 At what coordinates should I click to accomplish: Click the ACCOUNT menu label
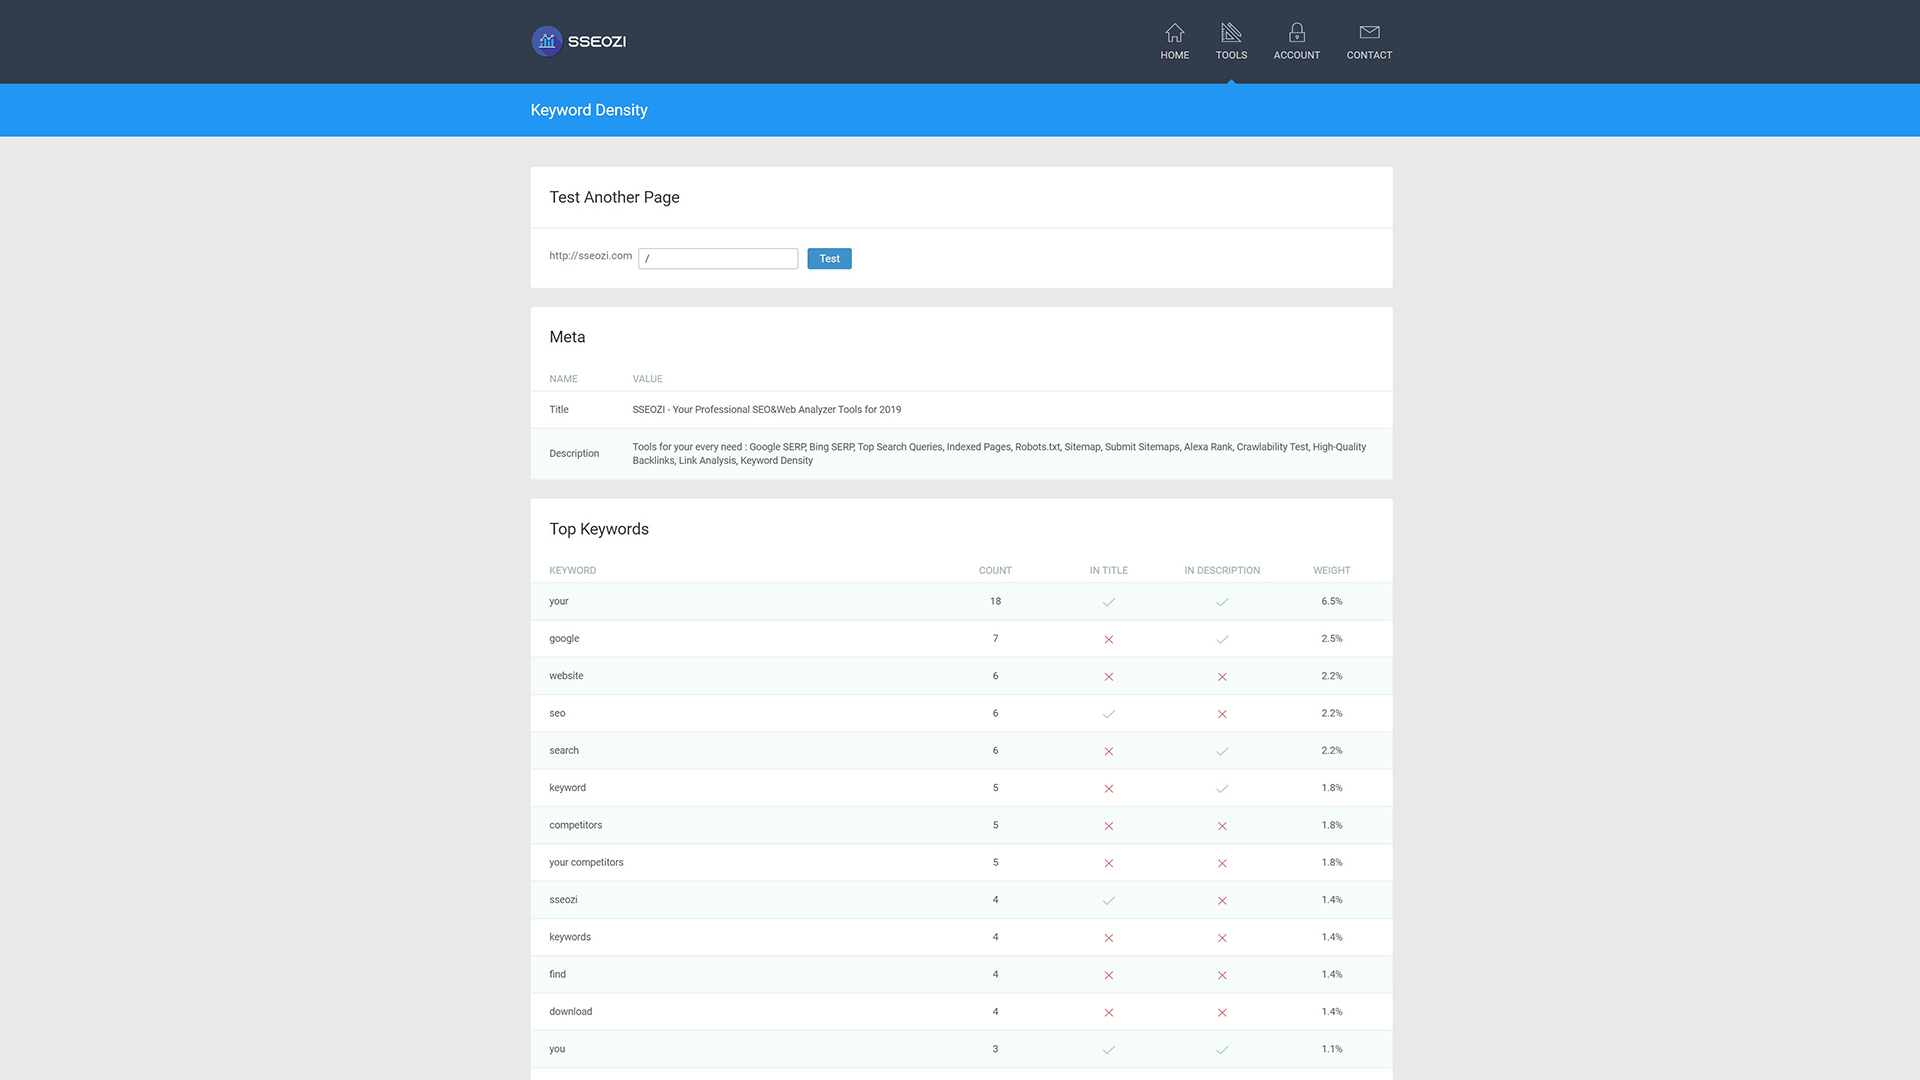(1297, 55)
